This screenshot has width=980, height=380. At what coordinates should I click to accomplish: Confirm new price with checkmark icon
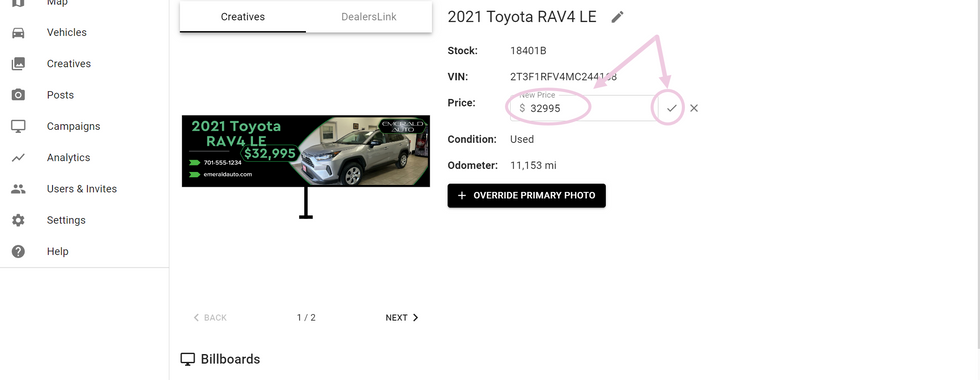[x=671, y=108]
